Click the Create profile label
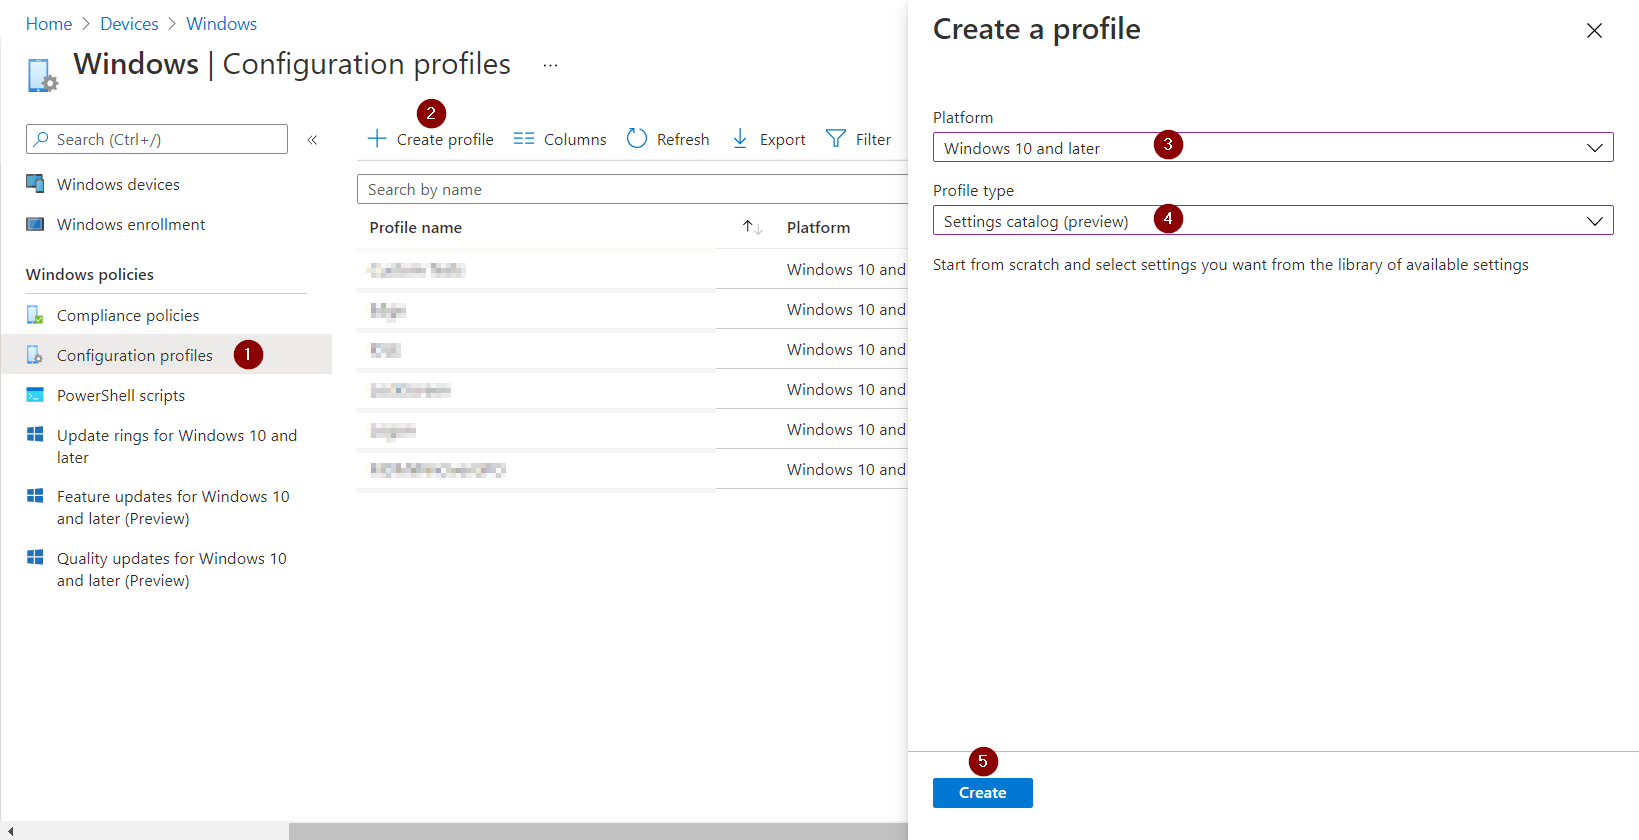The image size is (1639, 840). pos(445,140)
